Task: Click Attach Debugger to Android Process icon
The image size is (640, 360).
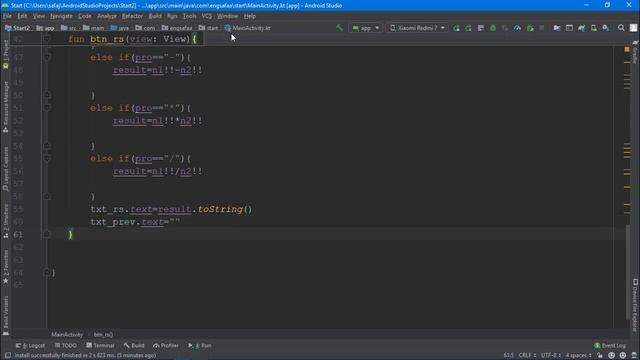Action: 530,28
